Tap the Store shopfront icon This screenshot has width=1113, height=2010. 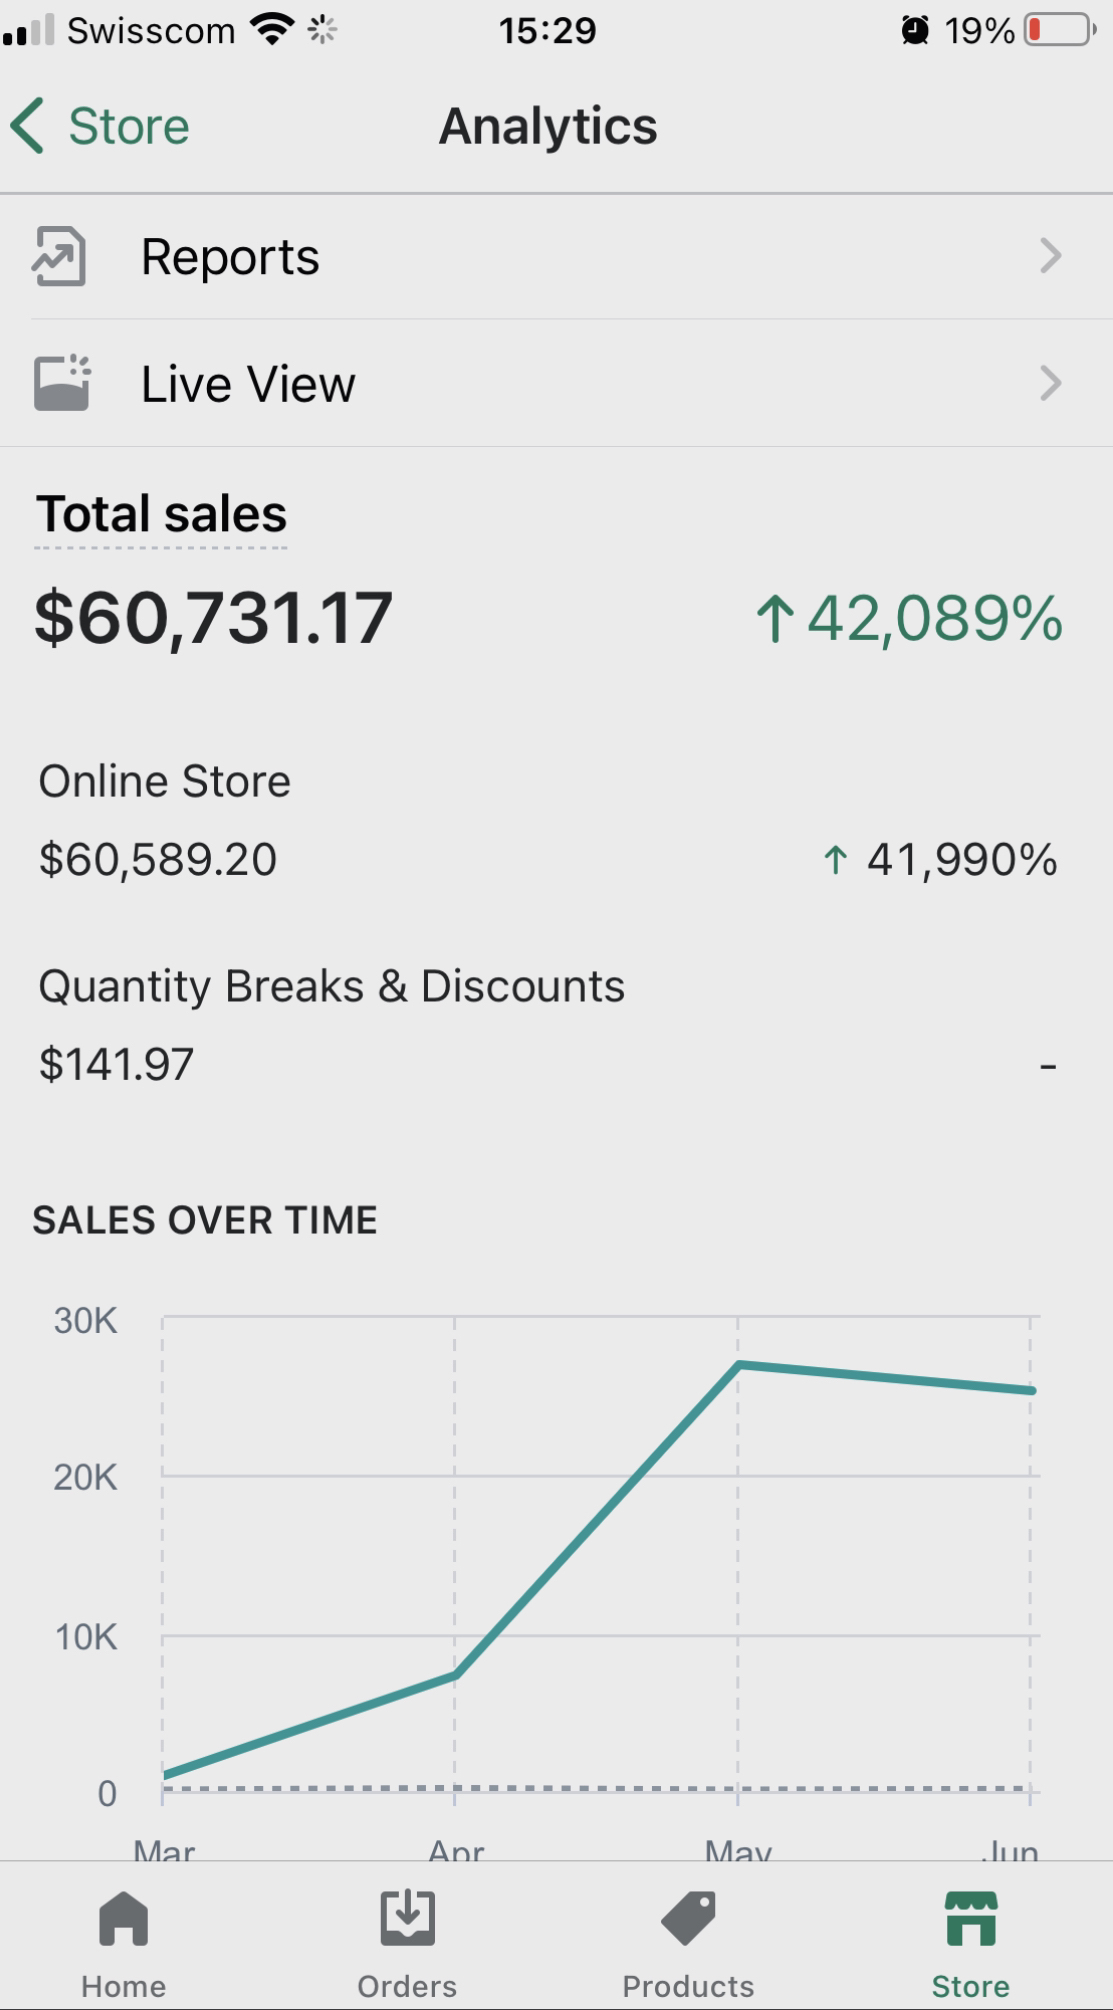(x=970, y=1918)
